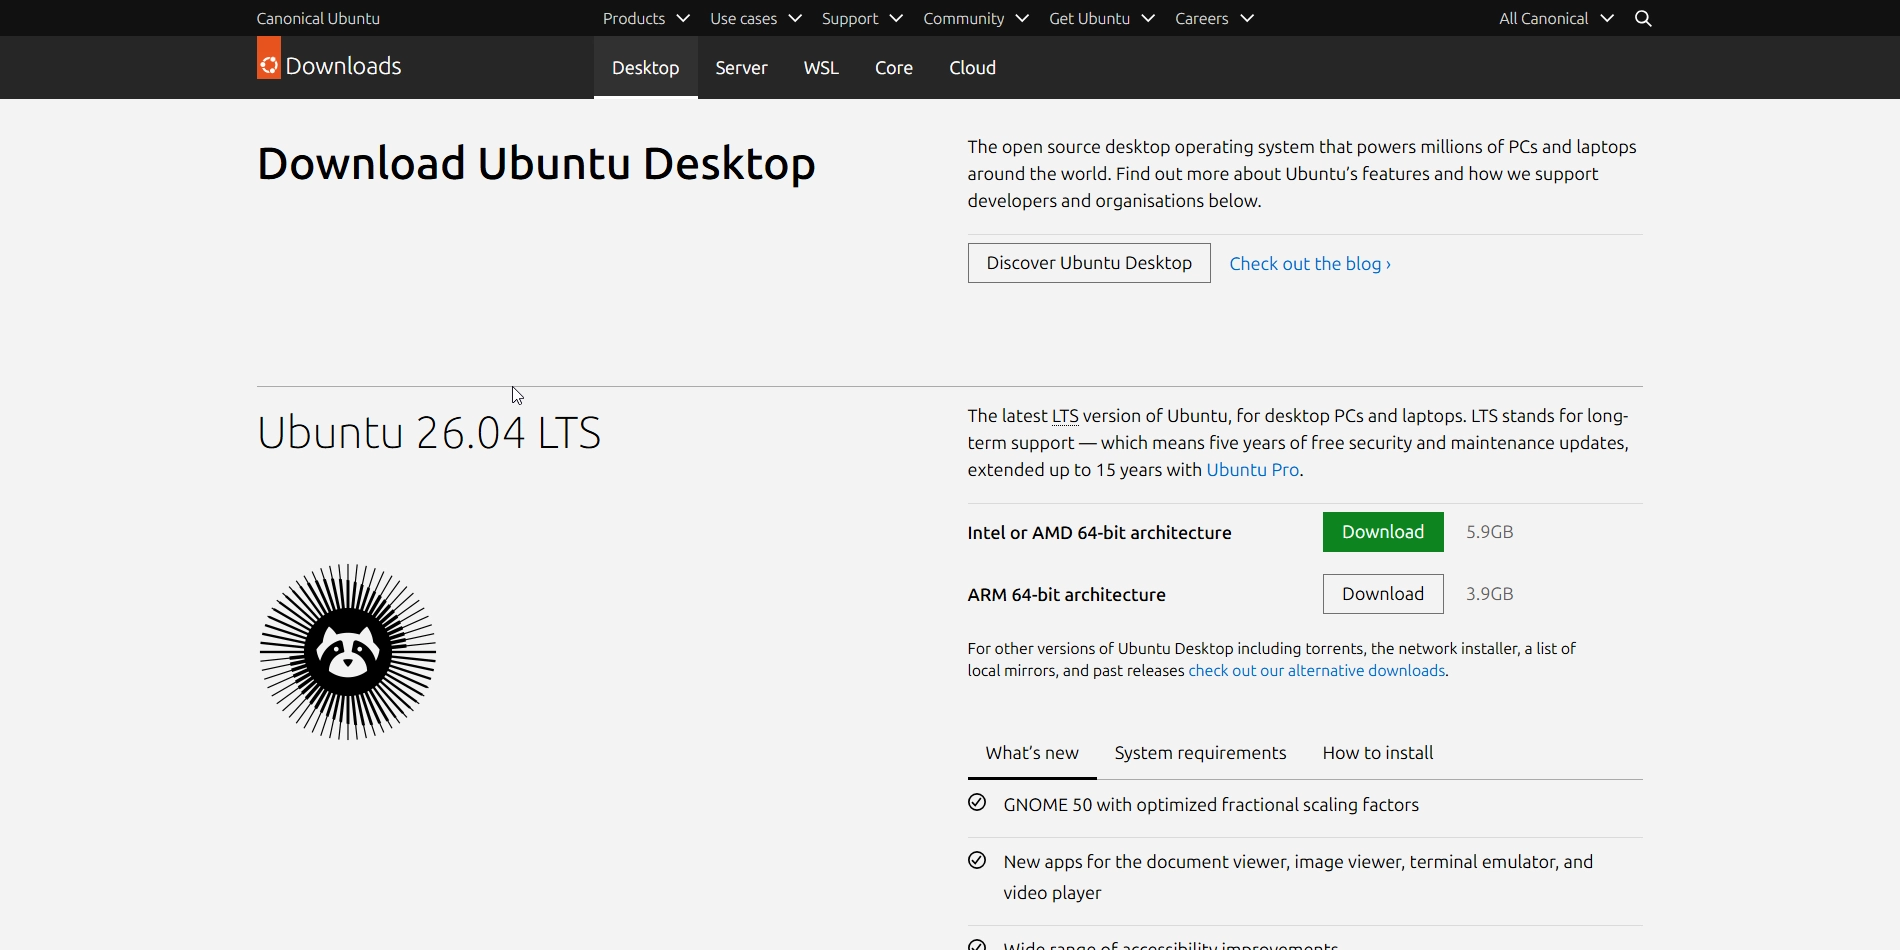Switch to System requirements tab
Image resolution: width=1900 pixels, height=950 pixels.
tap(1200, 753)
